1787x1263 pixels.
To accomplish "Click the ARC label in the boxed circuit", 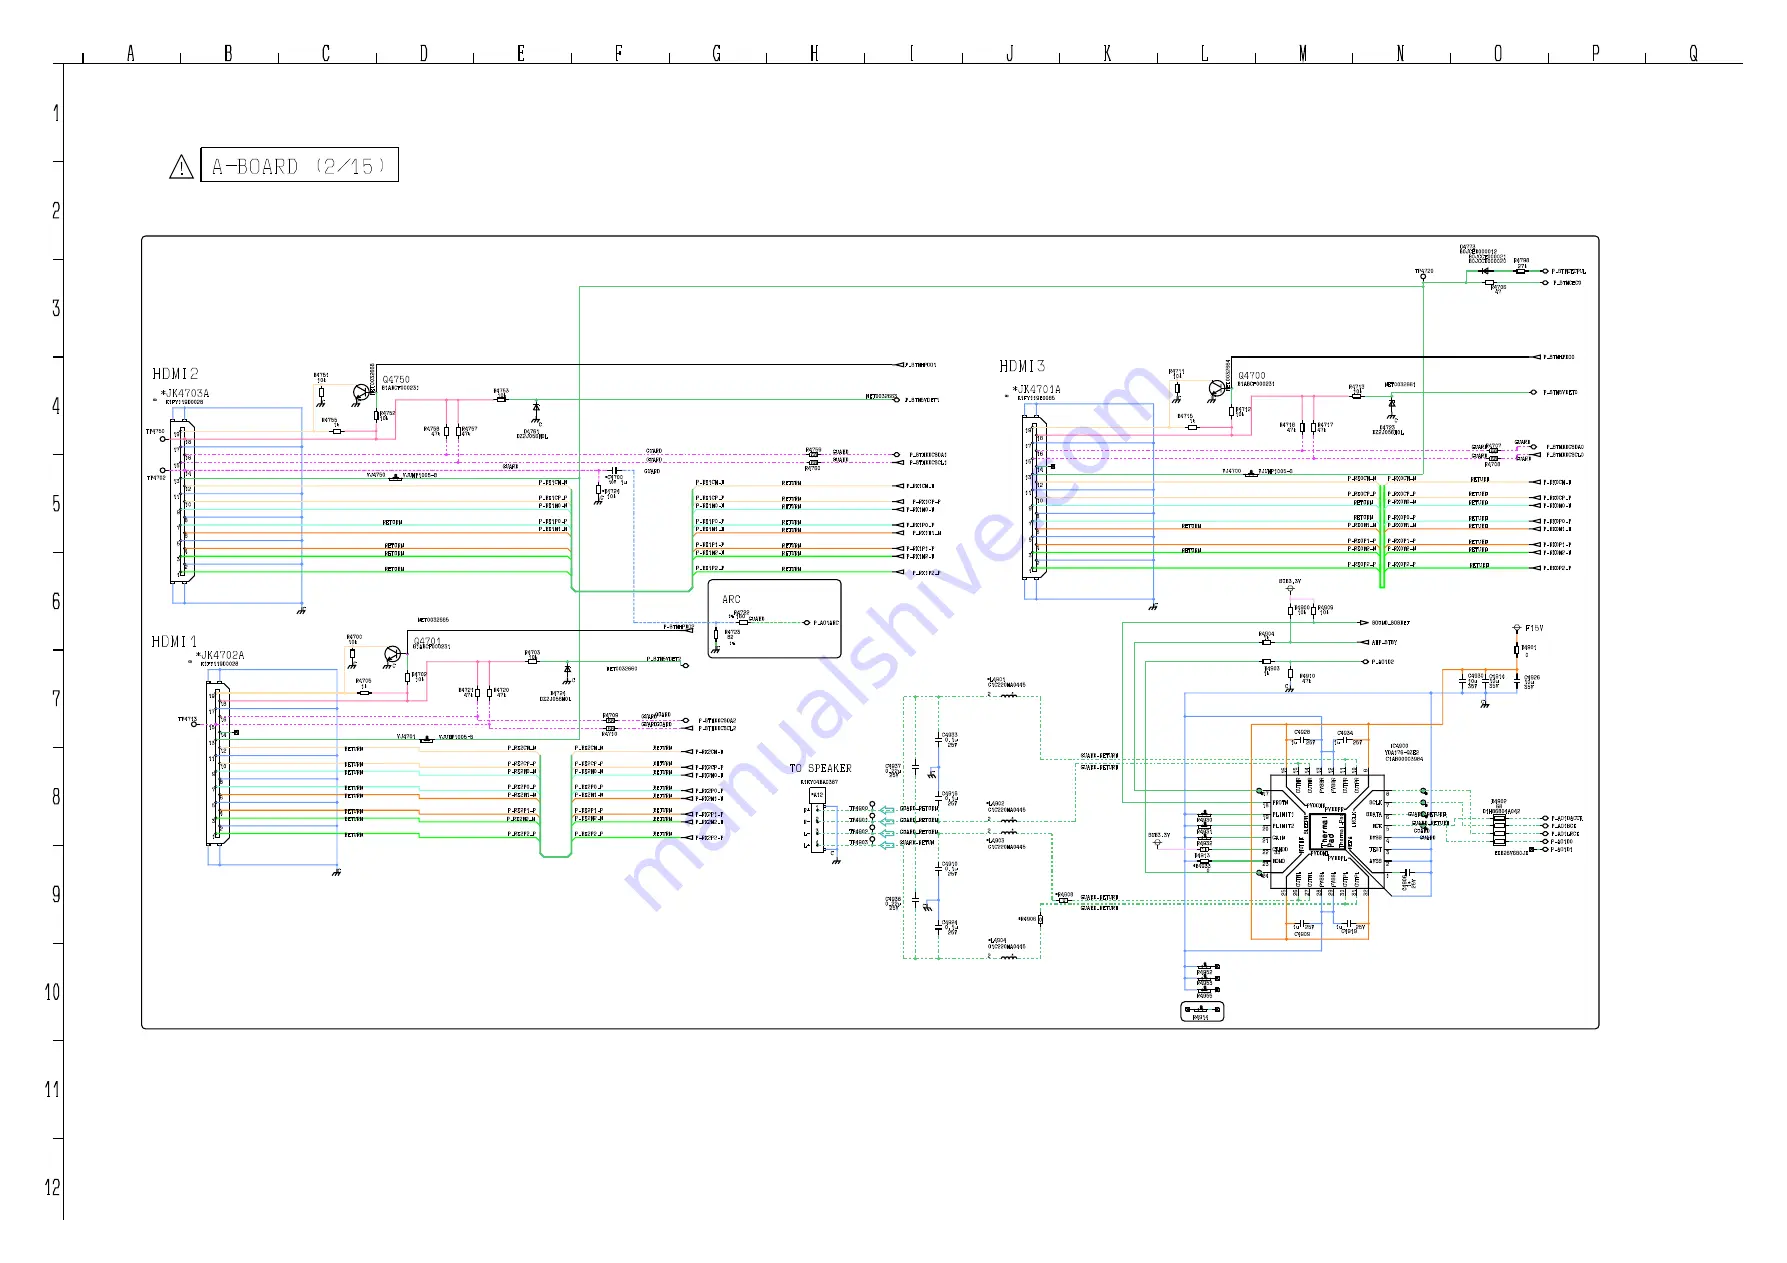I will pos(732,599).
